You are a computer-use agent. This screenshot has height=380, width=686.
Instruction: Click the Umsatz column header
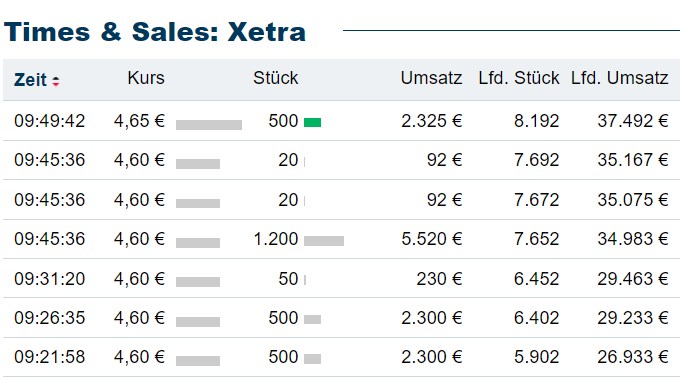tap(431, 78)
